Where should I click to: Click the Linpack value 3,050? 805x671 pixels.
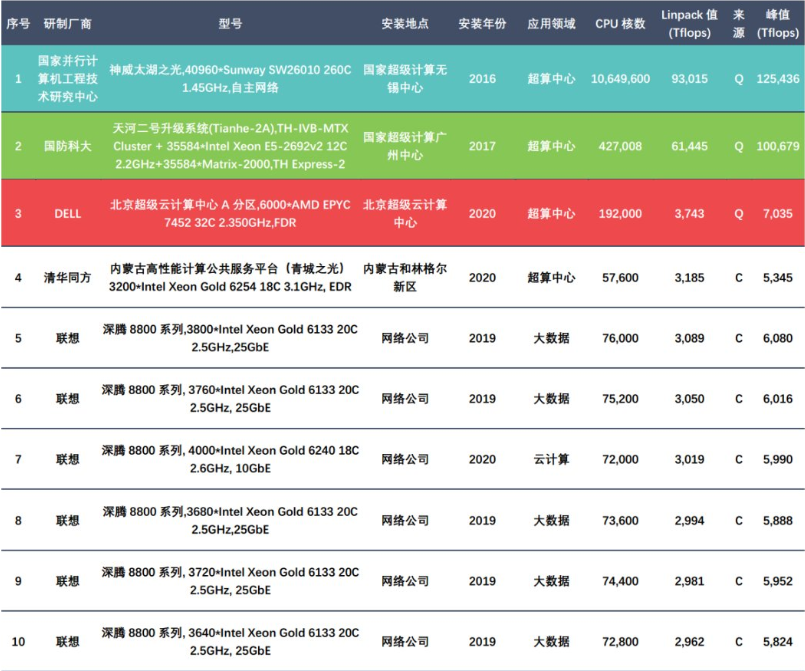[689, 399]
